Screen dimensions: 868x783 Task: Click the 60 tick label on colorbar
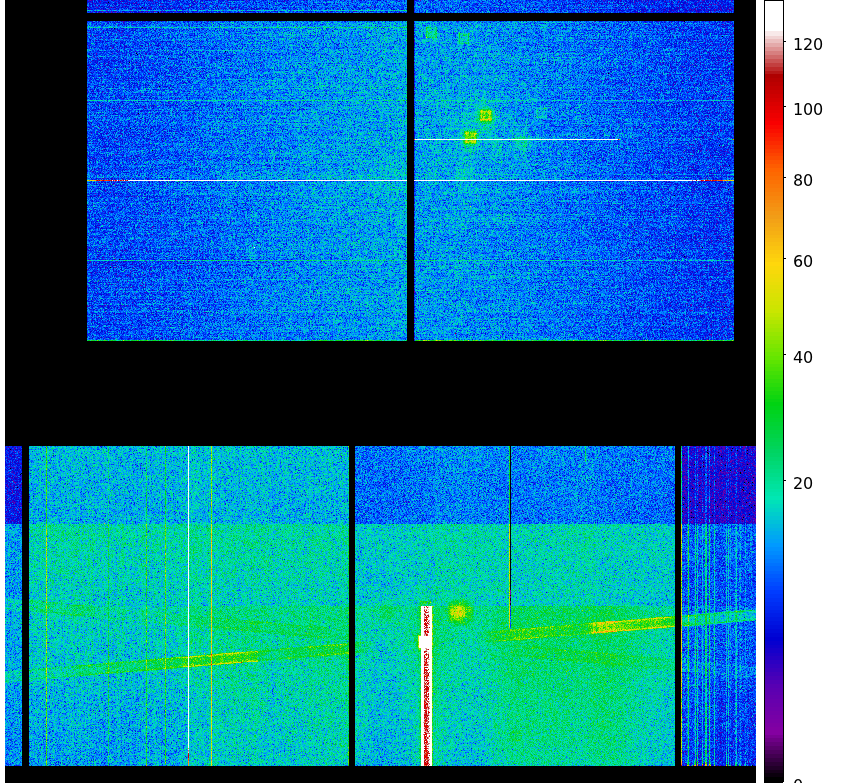pyautogui.click(x=802, y=261)
